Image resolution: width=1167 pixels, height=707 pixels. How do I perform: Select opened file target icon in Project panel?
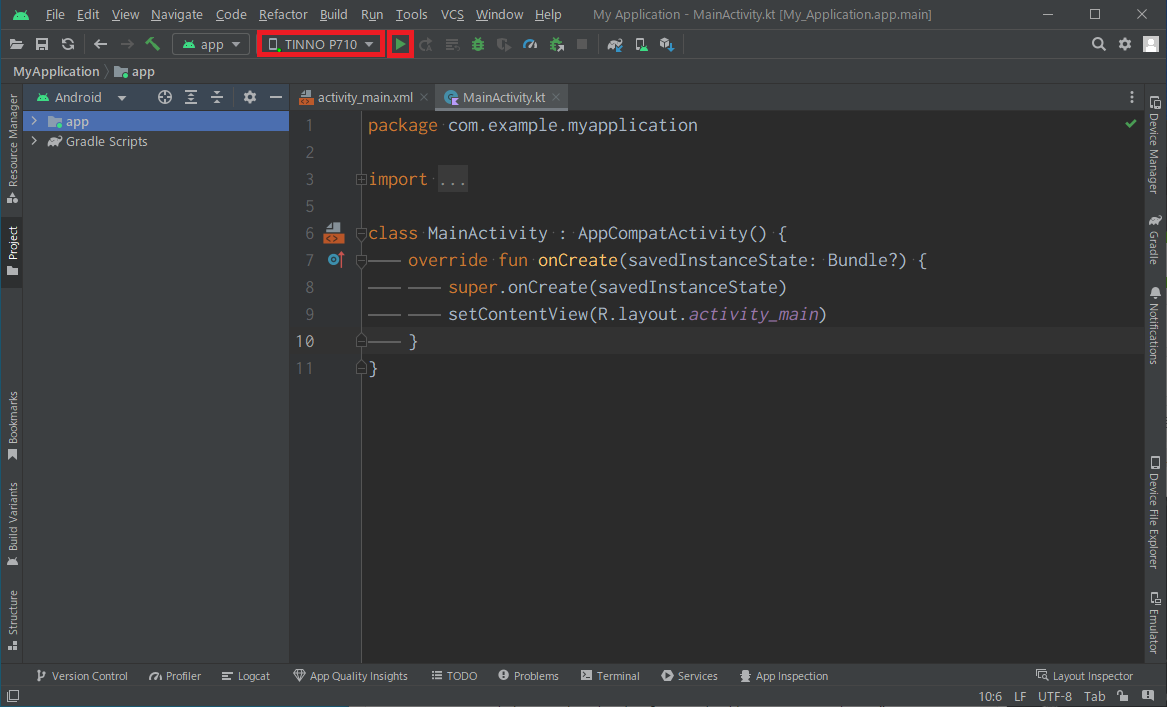point(165,97)
